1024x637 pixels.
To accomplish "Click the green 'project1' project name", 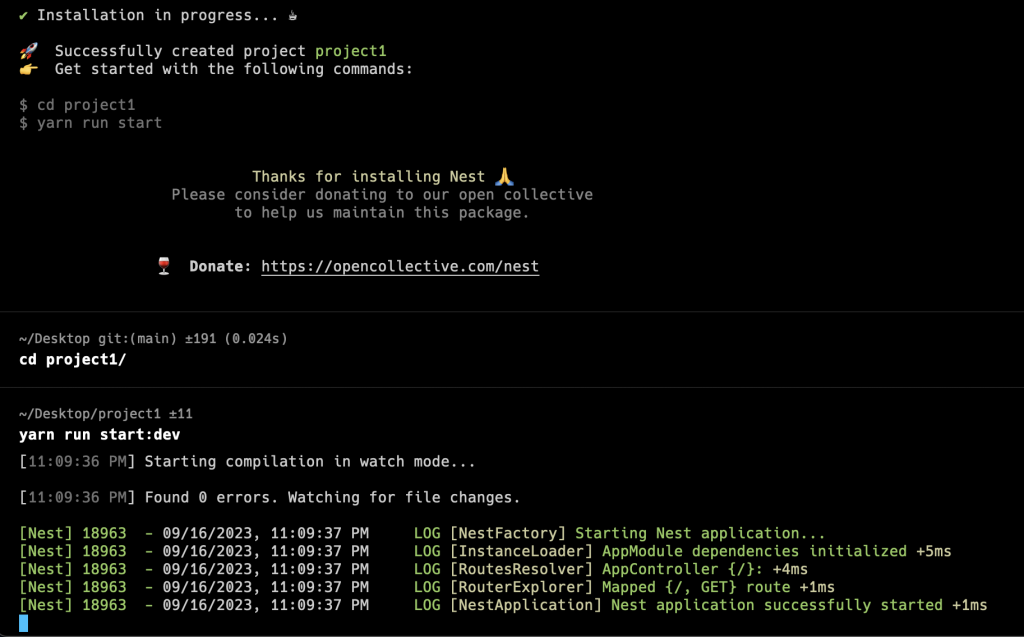I will tap(350, 51).
